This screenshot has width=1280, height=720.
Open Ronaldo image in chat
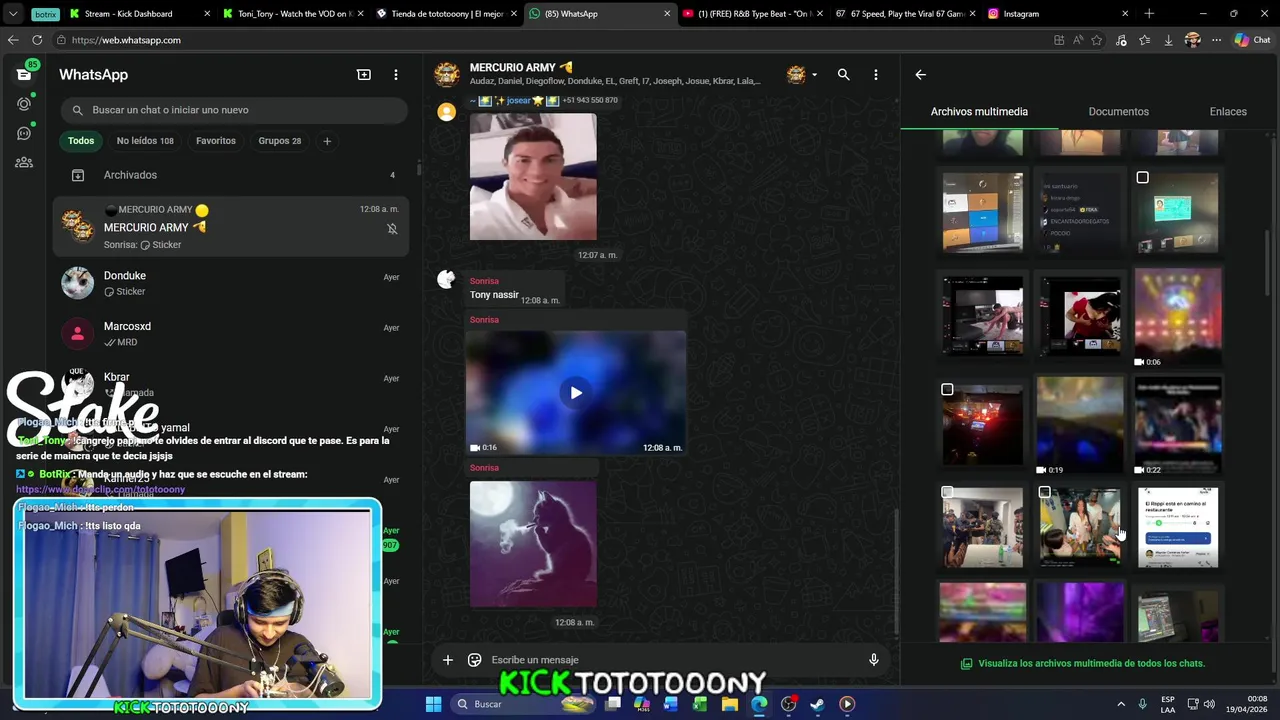[x=533, y=177]
